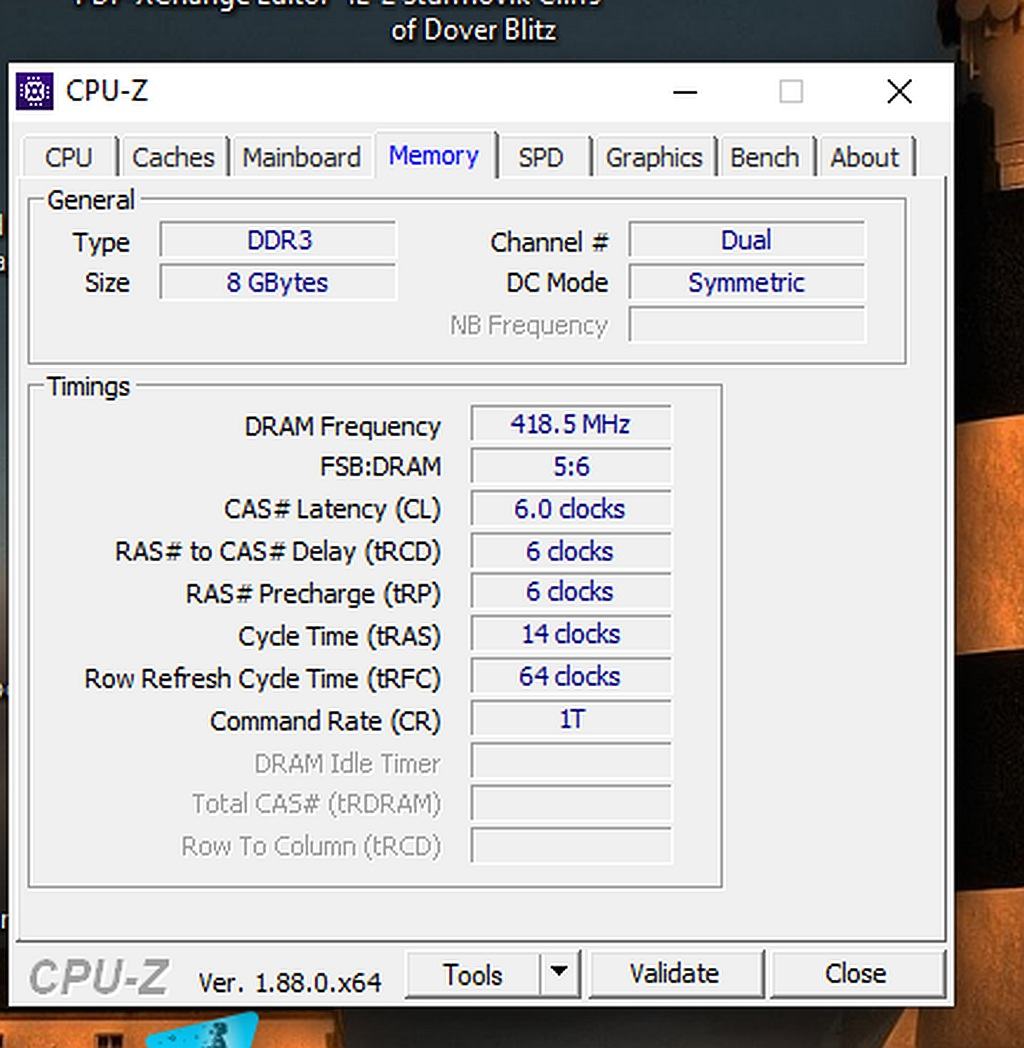Click the Command Rate (CR) label

326,721
